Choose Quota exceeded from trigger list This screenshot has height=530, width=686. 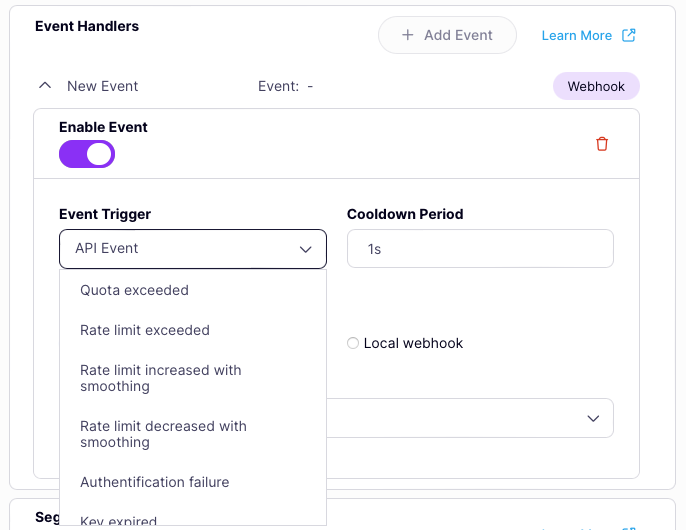click(x=134, y=290)
